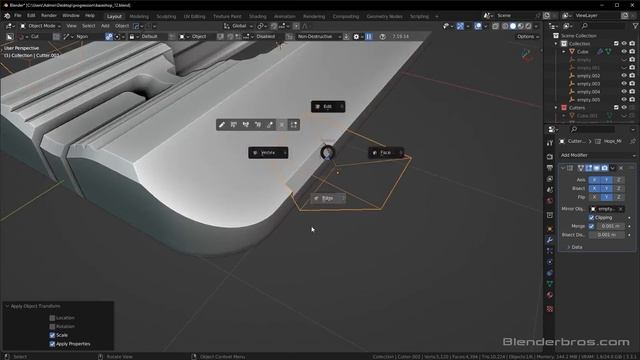Switch to rendered viewport shading
The height and width of the screenshot is (360, 640).
(x=529, y=26)
